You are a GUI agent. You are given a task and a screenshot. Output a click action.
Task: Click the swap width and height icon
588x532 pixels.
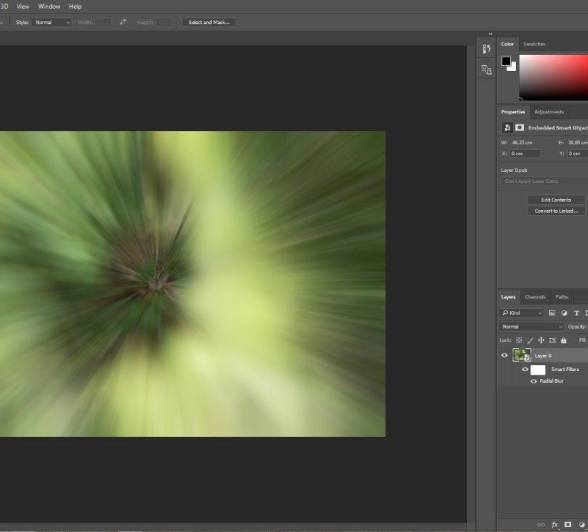[x=123, y=22]
